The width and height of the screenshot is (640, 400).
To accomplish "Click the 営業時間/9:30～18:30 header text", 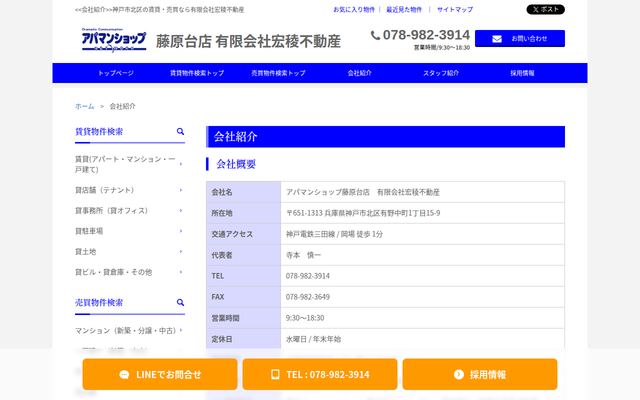I will click(442, 47).
